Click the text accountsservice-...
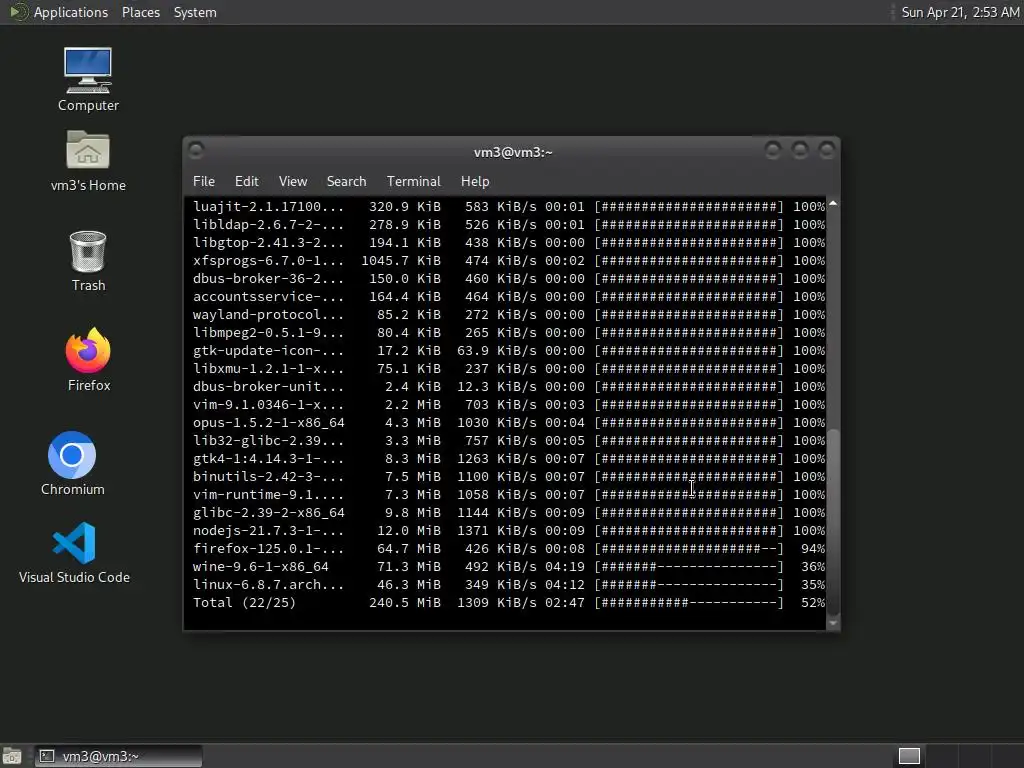 (268, 296)
